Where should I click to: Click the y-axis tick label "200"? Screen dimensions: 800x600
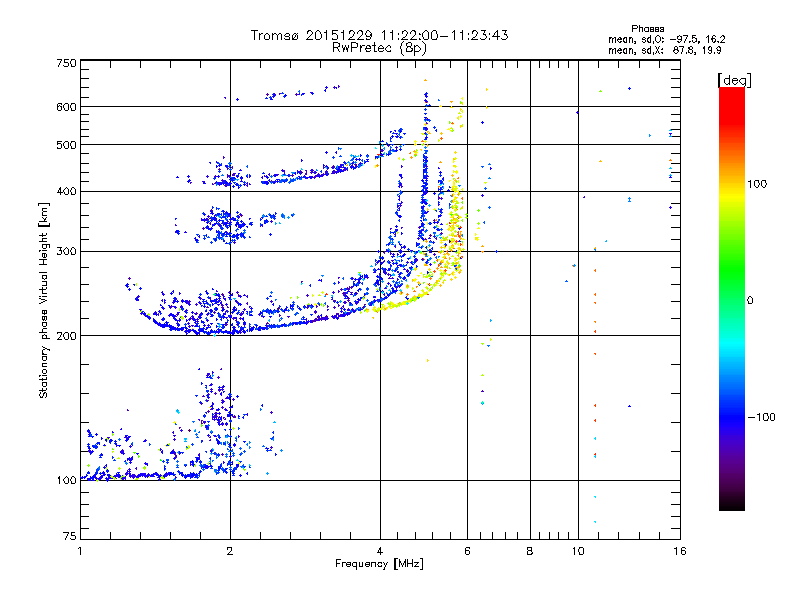click(66, 336)
